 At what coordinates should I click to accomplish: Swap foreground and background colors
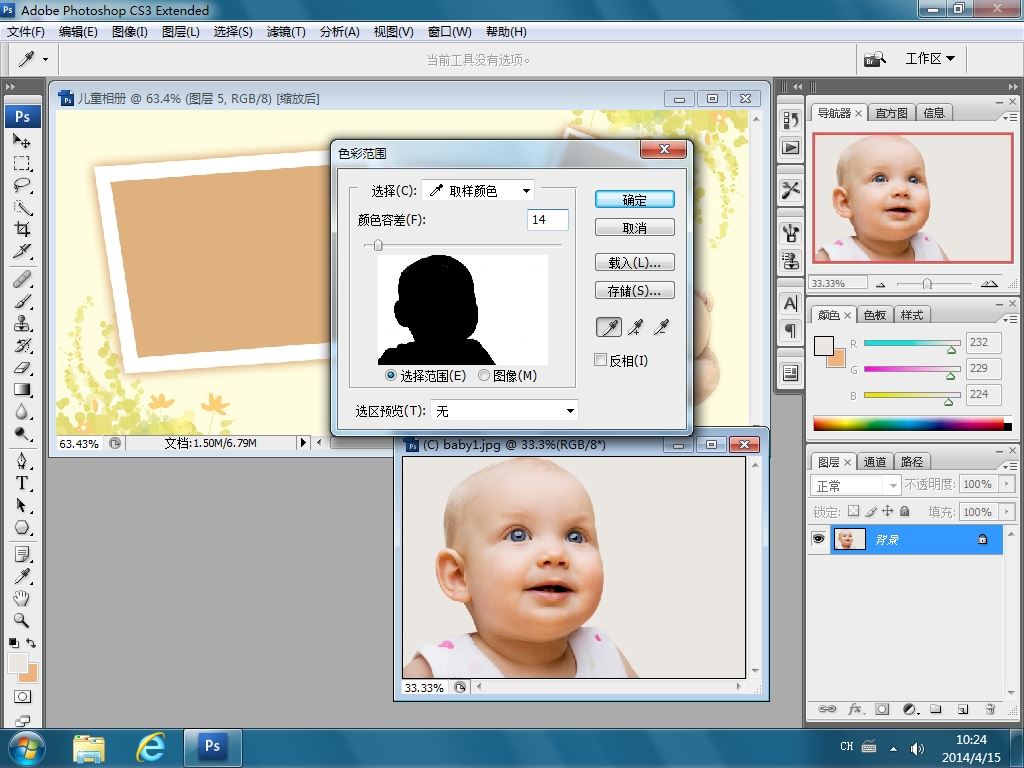(31, 643)
